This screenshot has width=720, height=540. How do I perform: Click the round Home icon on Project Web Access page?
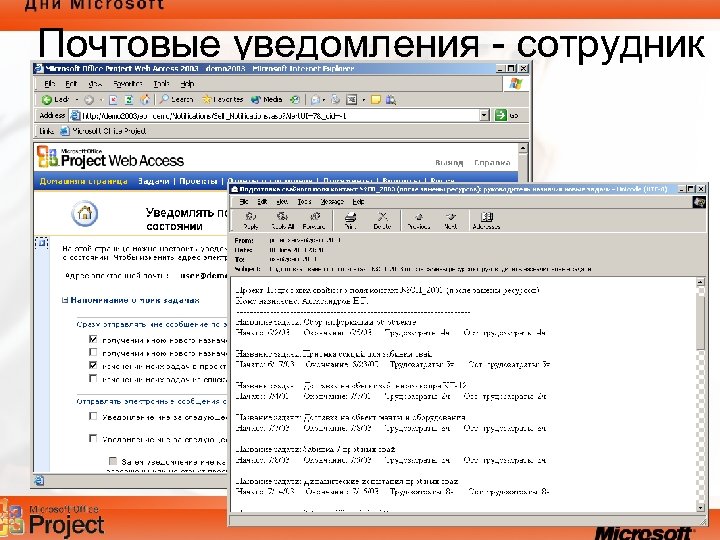pos(85,214)
